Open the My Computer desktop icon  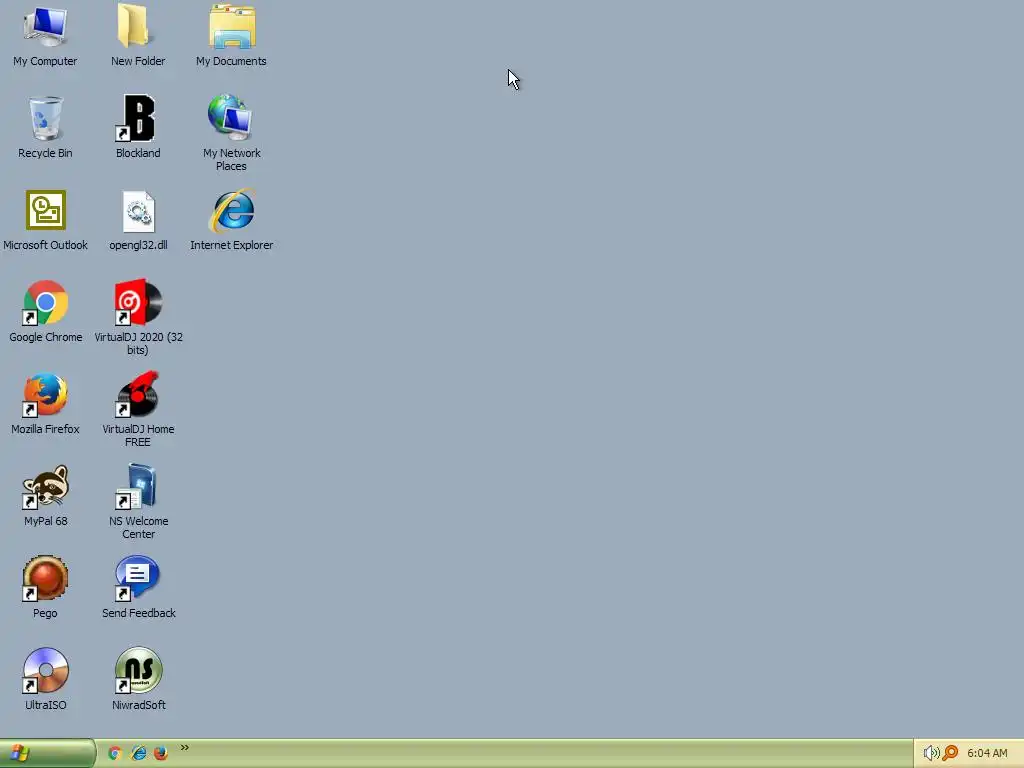click(x=45, y=26)
